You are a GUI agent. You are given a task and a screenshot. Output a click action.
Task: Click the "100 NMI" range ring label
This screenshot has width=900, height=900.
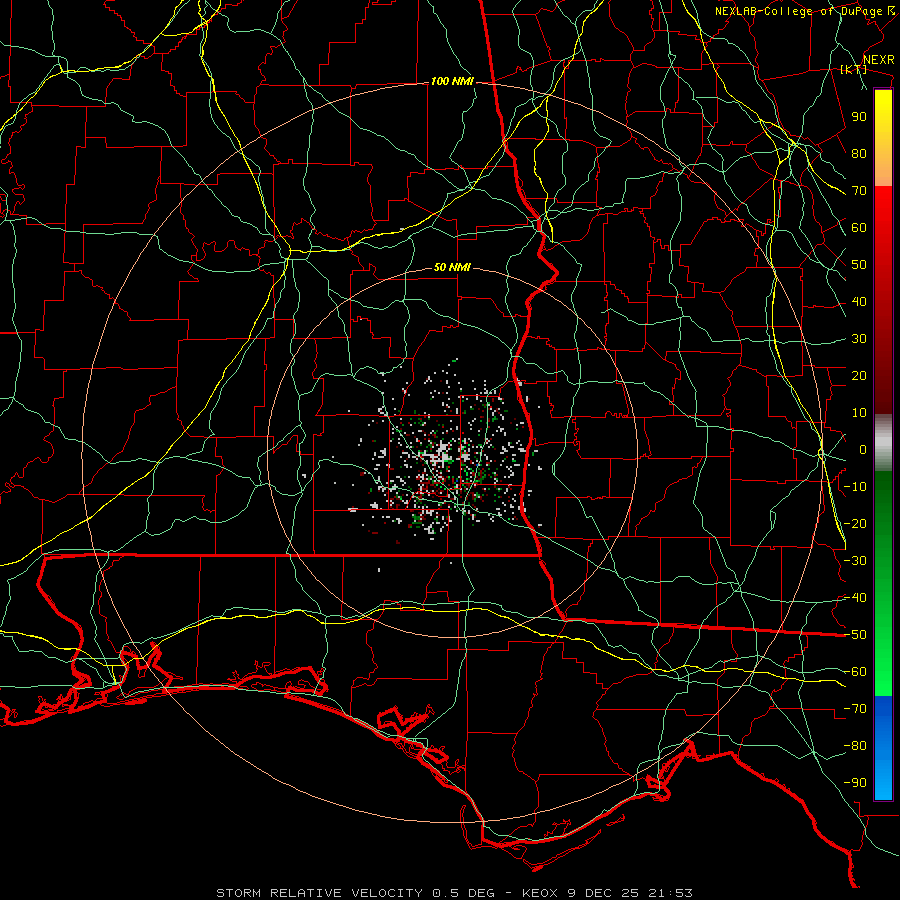click(452, 82)
